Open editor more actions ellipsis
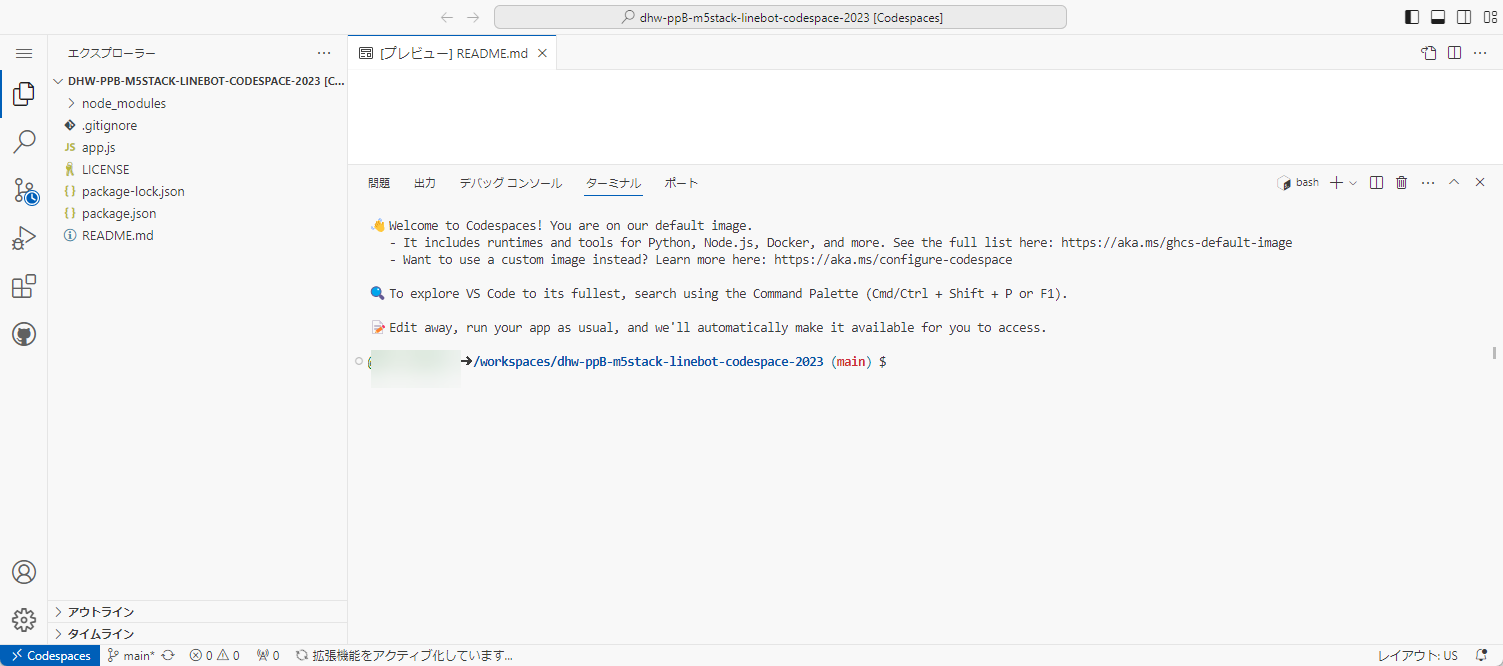Screen dimensions: 1503x666 [x=1480, y=53]
